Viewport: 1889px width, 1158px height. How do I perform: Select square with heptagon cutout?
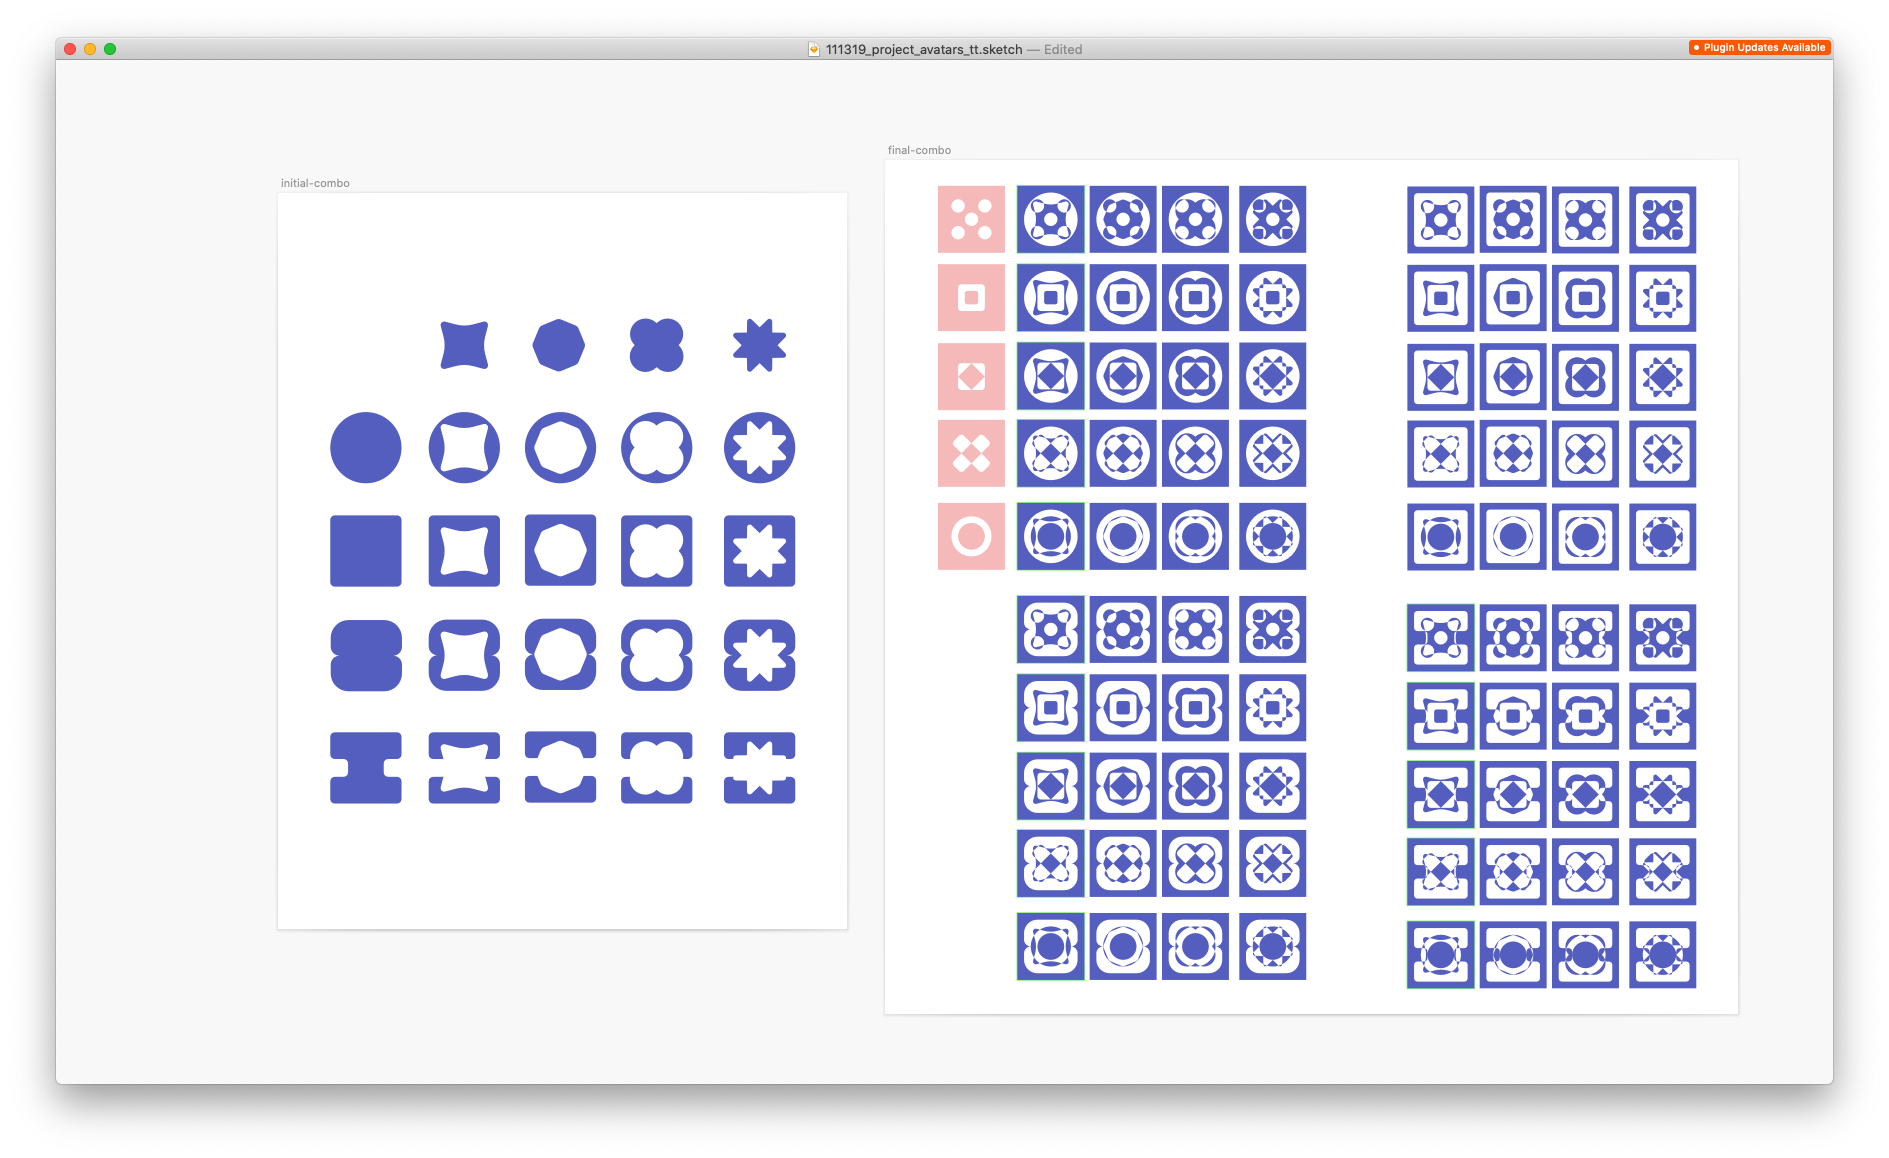point(560,551)
